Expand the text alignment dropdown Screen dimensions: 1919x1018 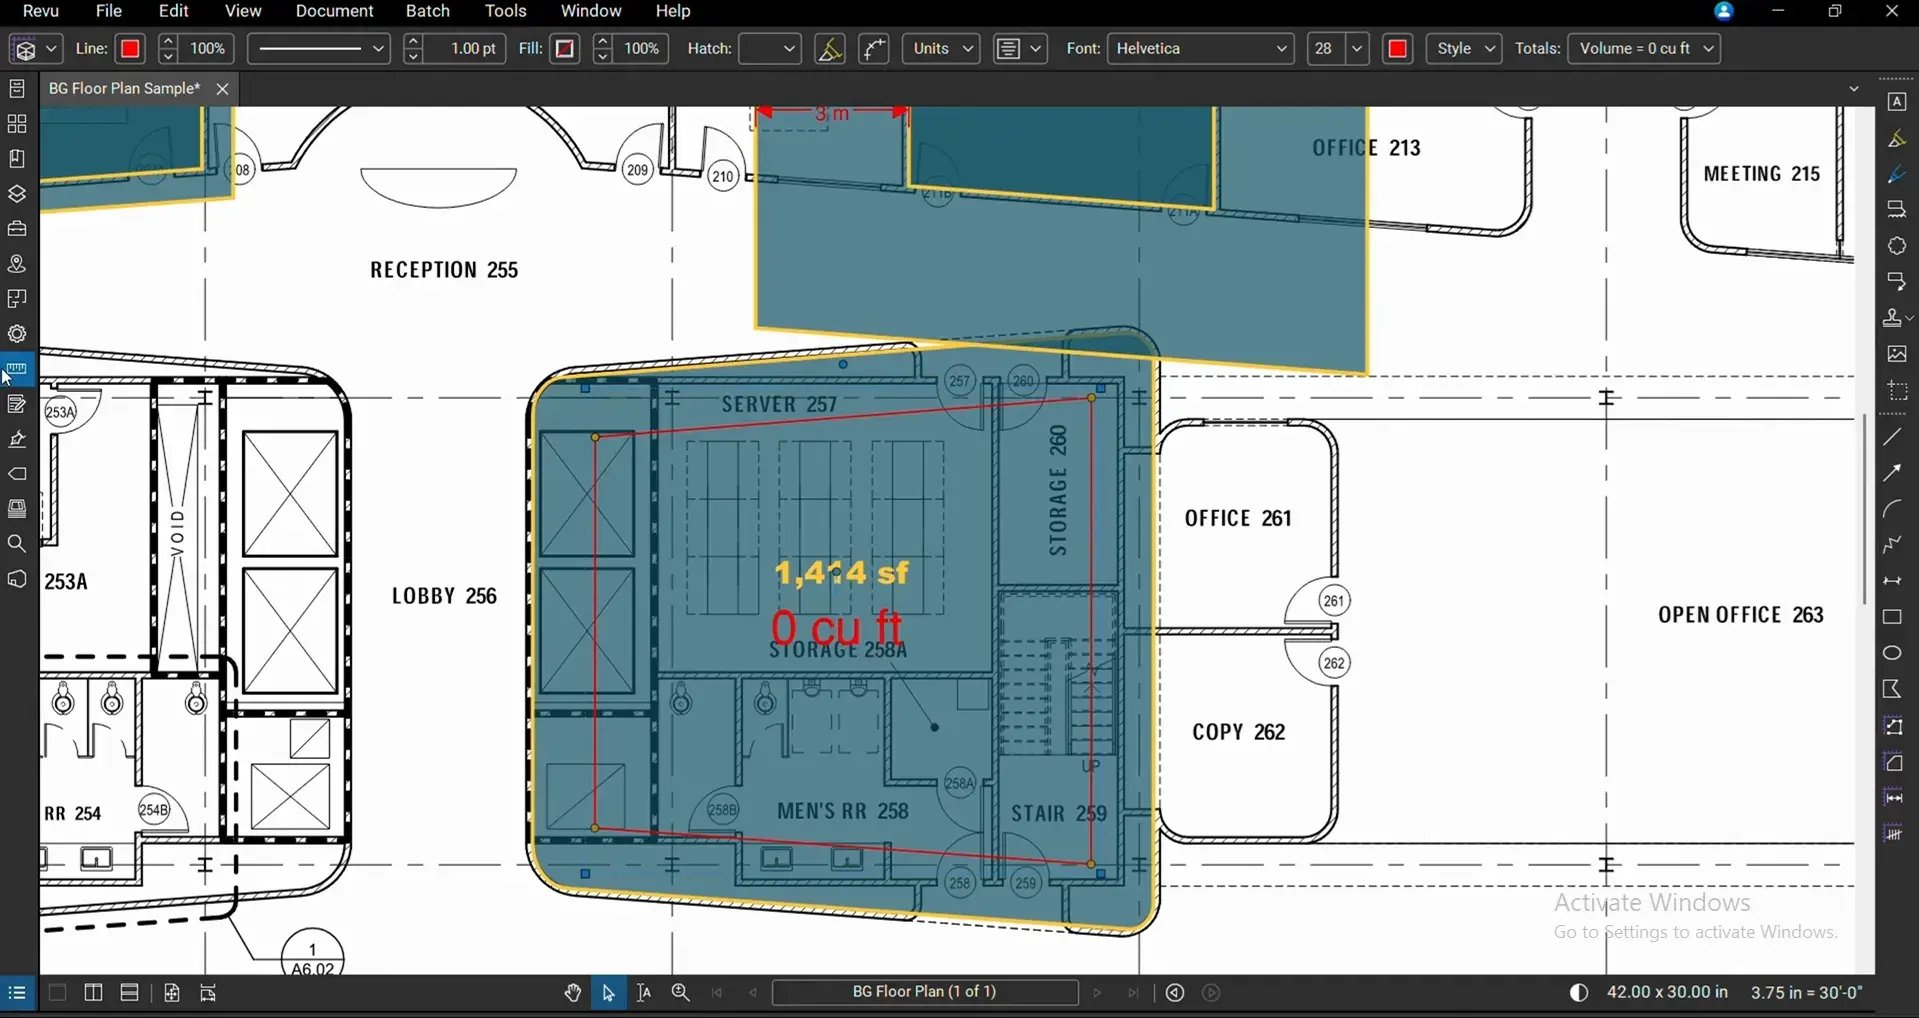1036,48
